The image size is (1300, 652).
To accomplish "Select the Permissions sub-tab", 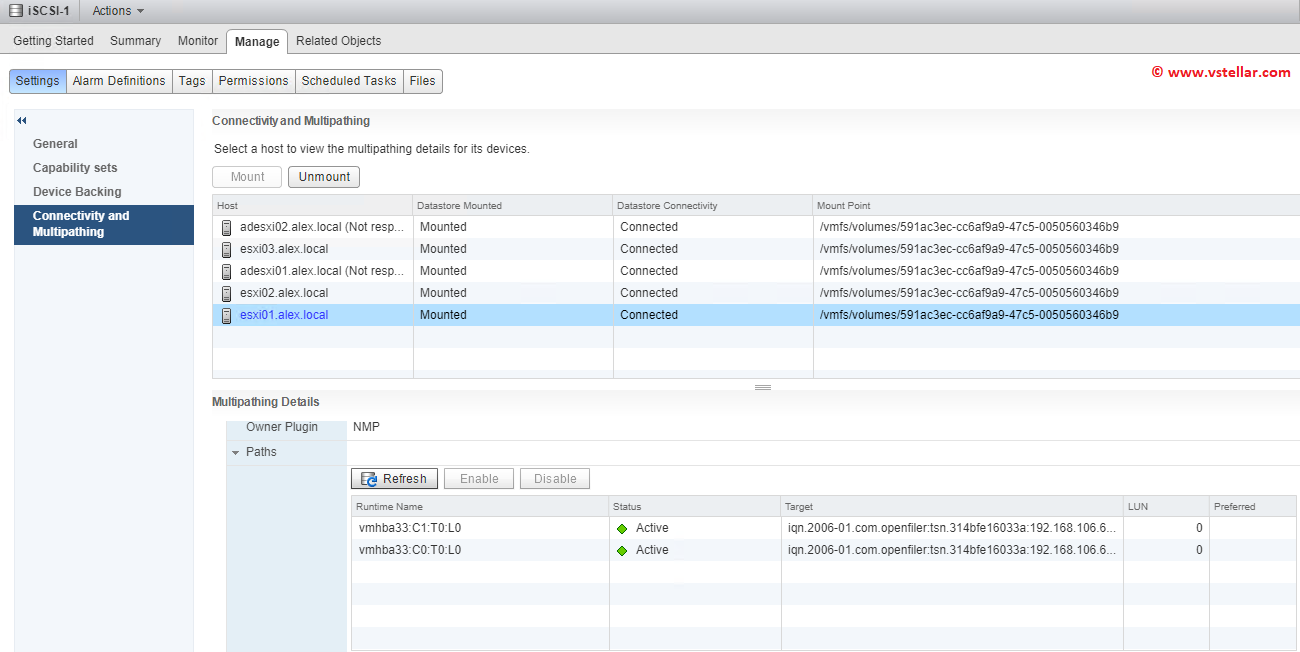I will coord(253,81).
